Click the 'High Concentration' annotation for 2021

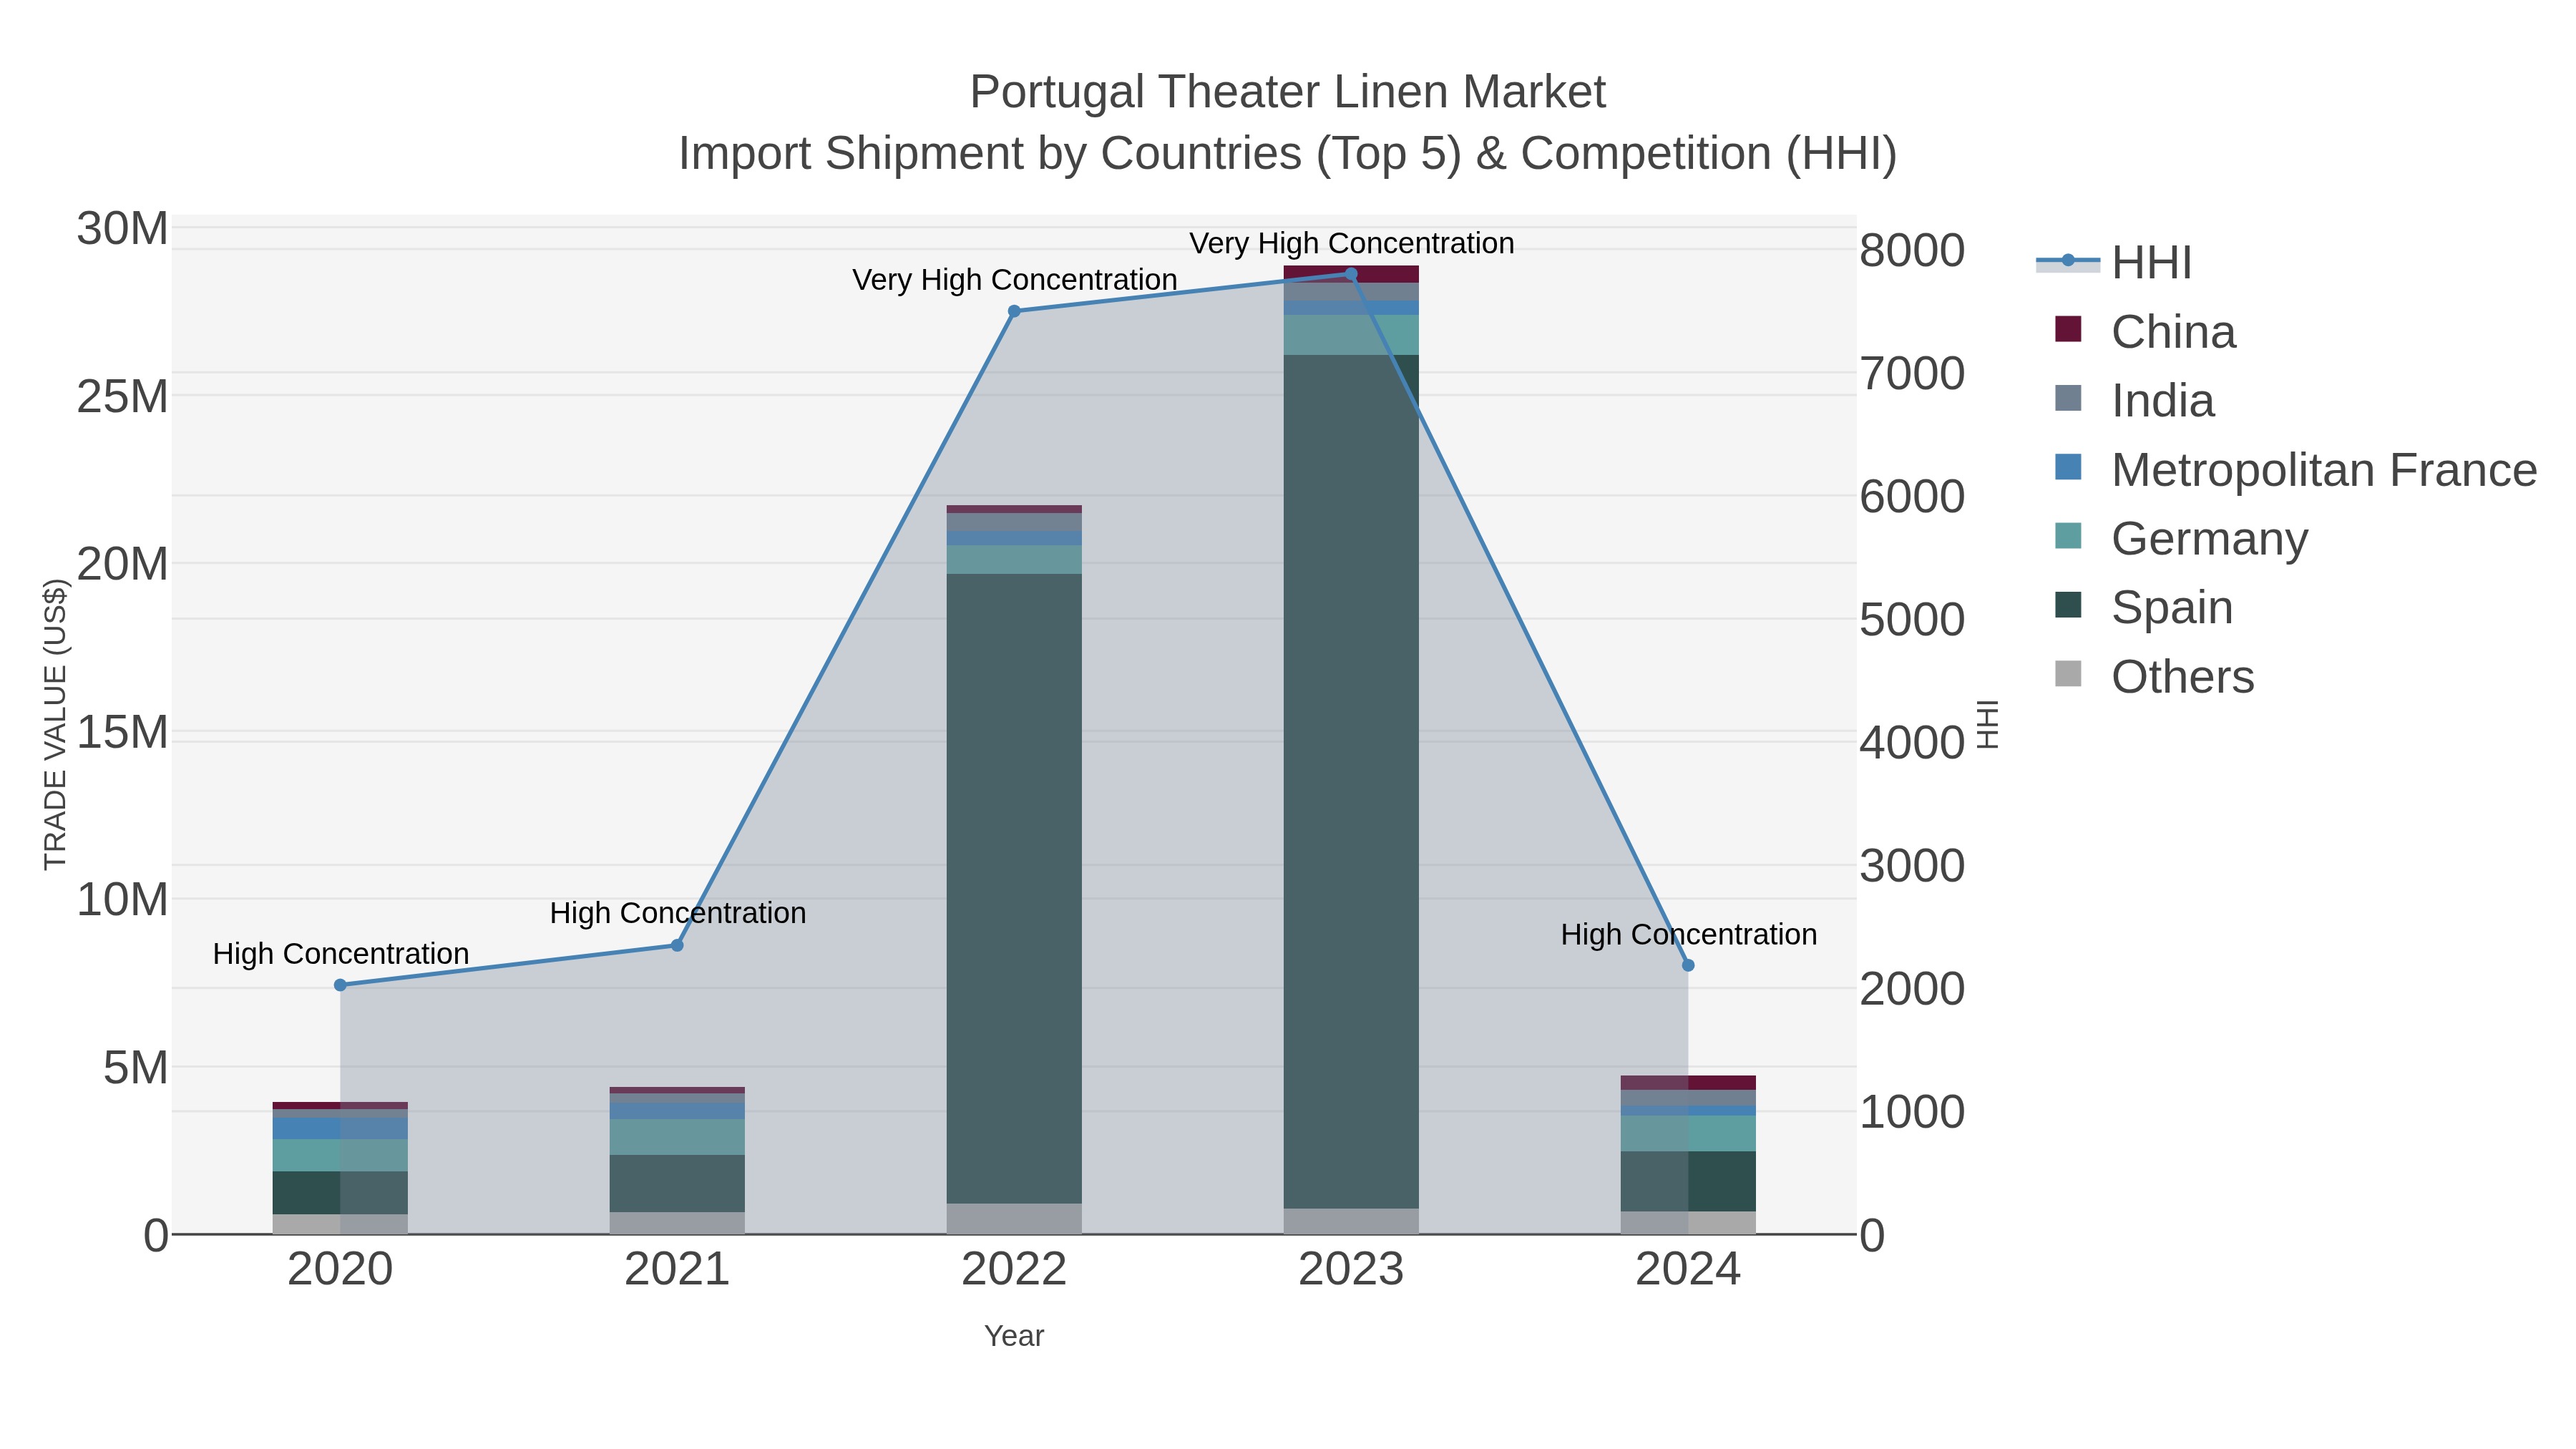click(x=677, y=913)
